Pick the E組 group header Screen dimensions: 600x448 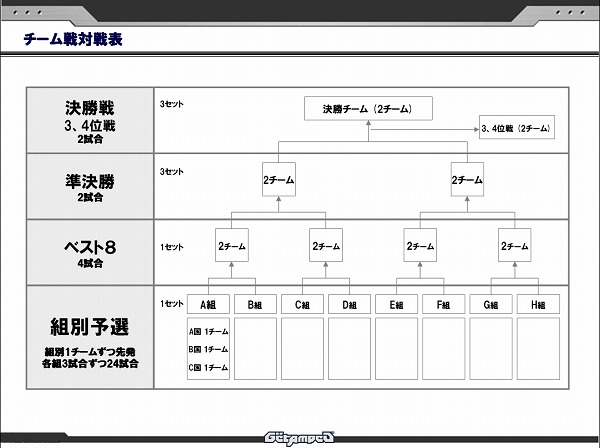(x=396, y=304)
